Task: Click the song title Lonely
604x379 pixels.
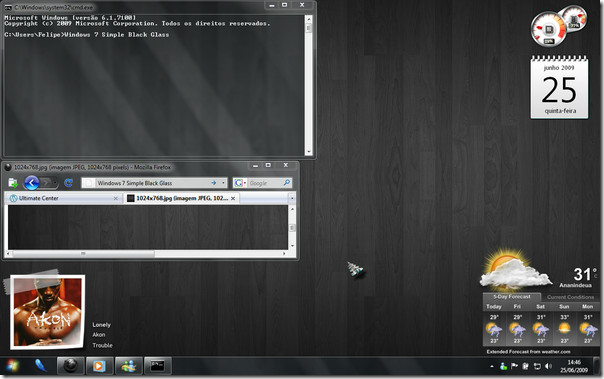Action: pyautogui.click(x=101, y=325)
